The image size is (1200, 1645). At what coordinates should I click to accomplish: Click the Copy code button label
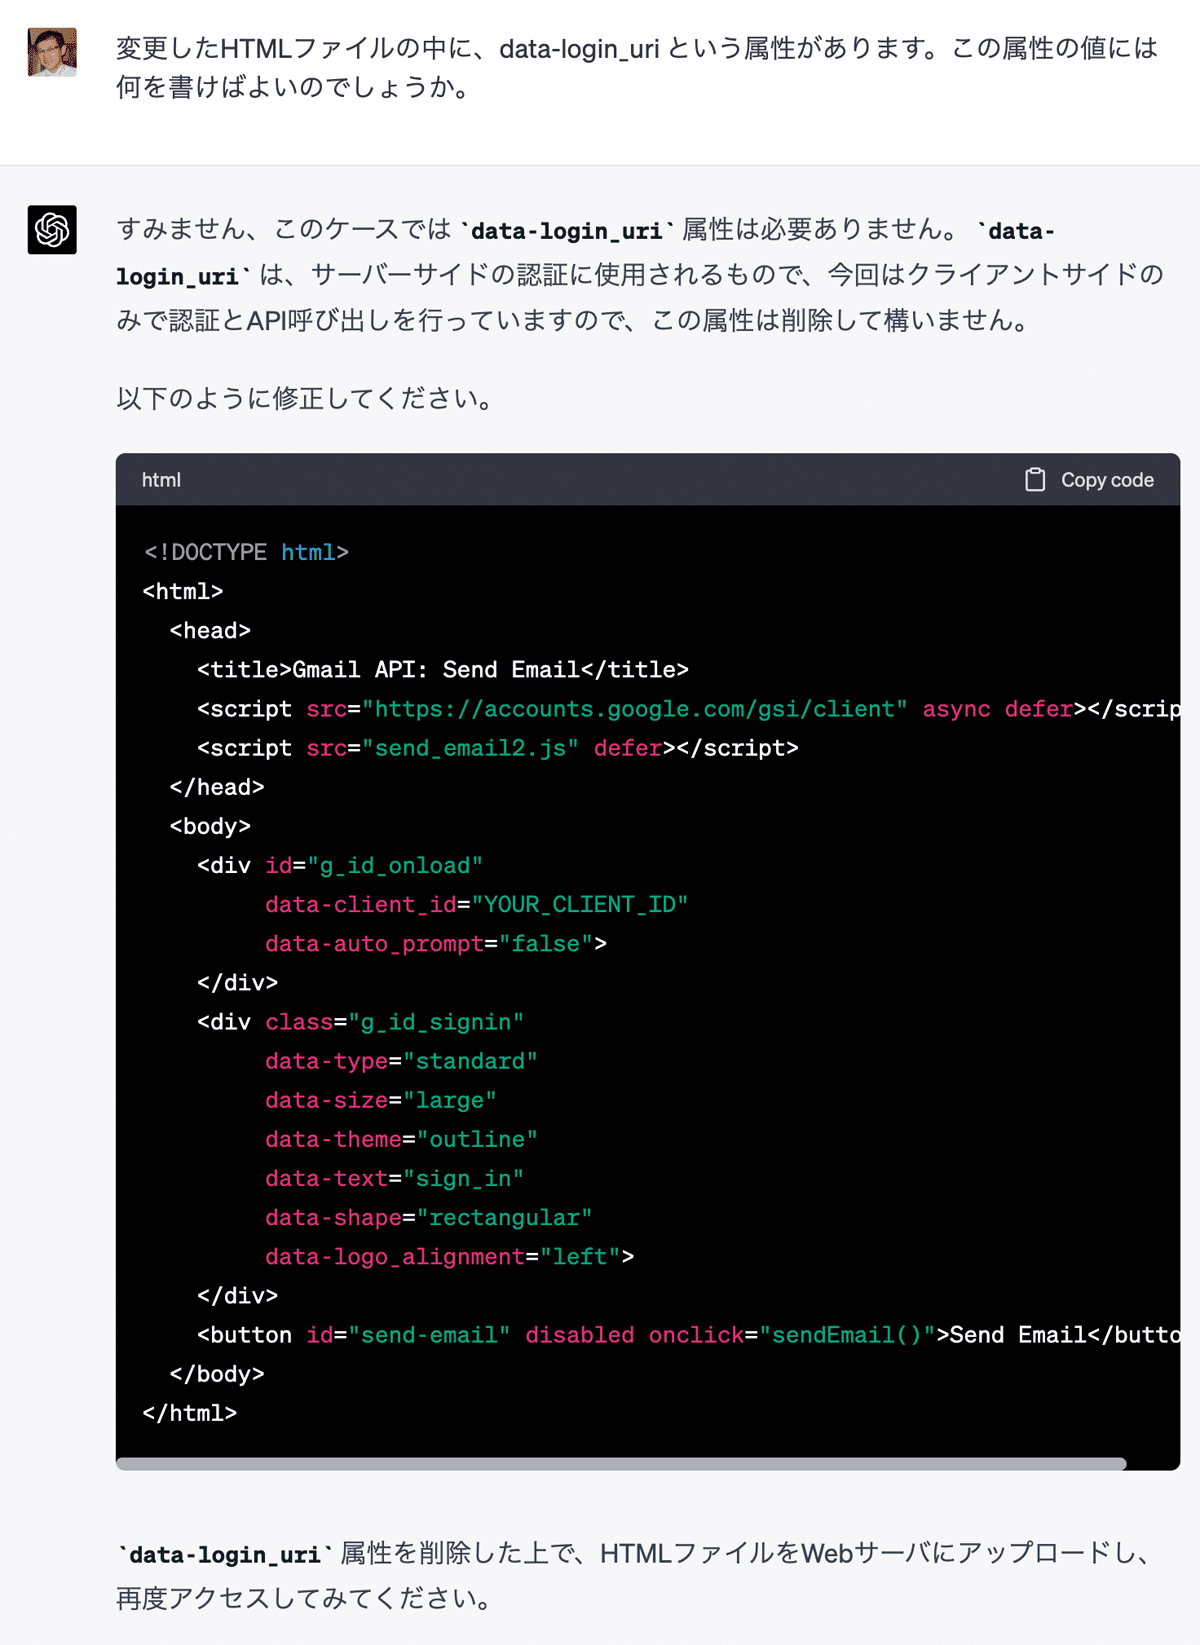(x=1107, y=480)
